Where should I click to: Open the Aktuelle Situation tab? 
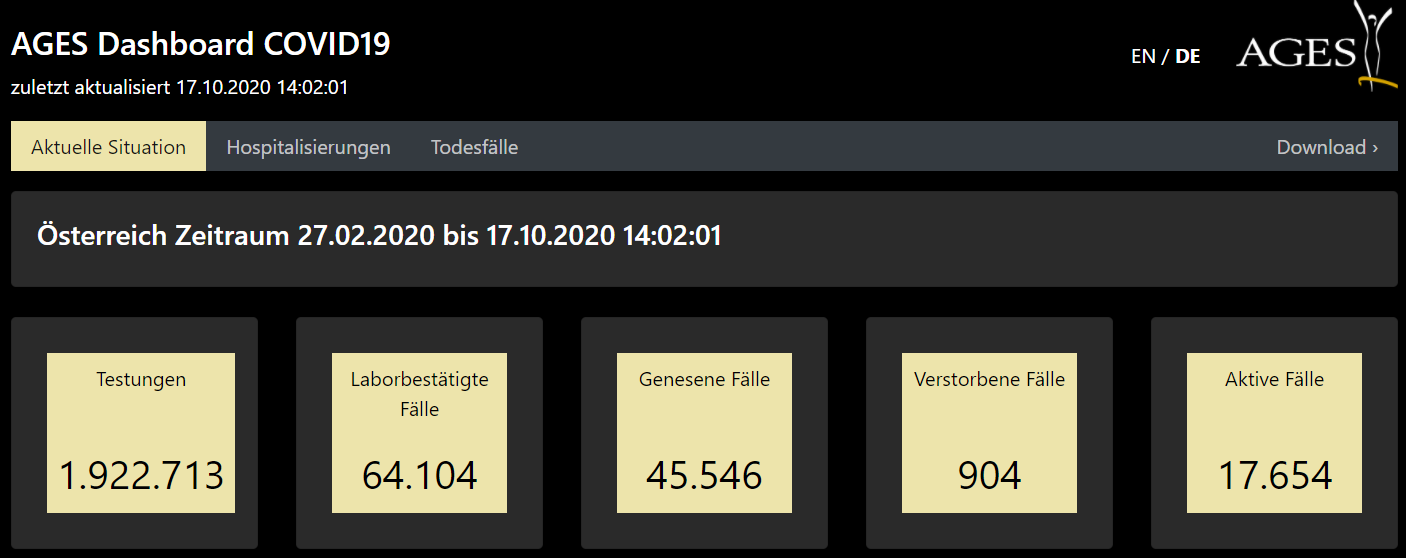point(108,147)
